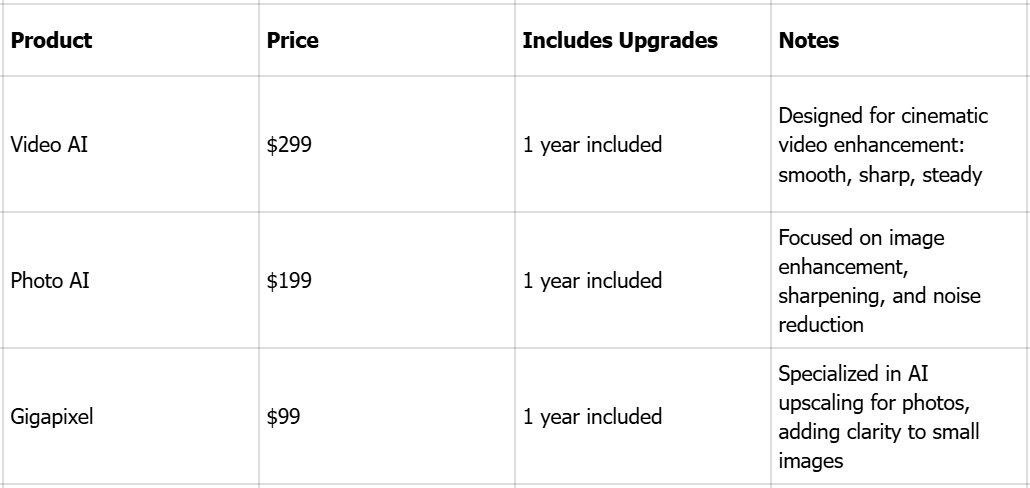Click the Photo AI product cell
The height and width of the screenshot is (488, 1030).
point(130,280)
